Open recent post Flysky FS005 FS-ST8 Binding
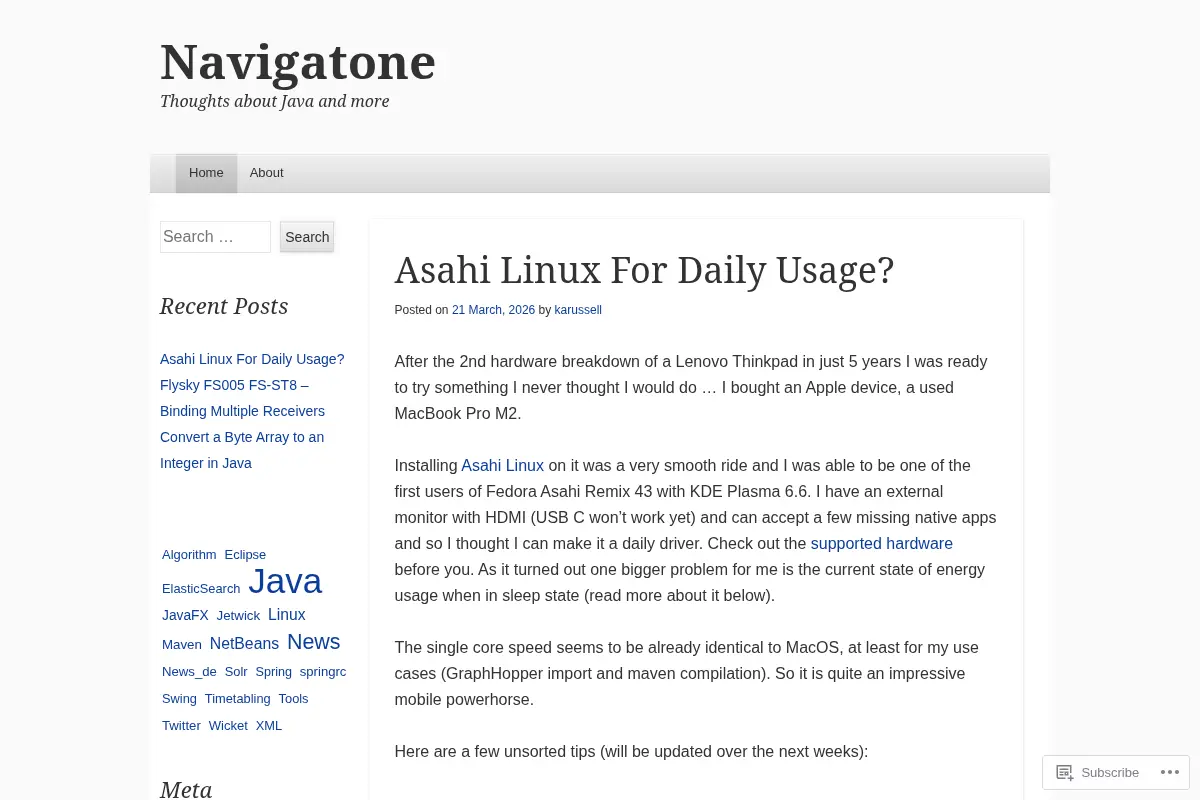Viewport: 1200px width, 800px height. click(x=242, y=398)
